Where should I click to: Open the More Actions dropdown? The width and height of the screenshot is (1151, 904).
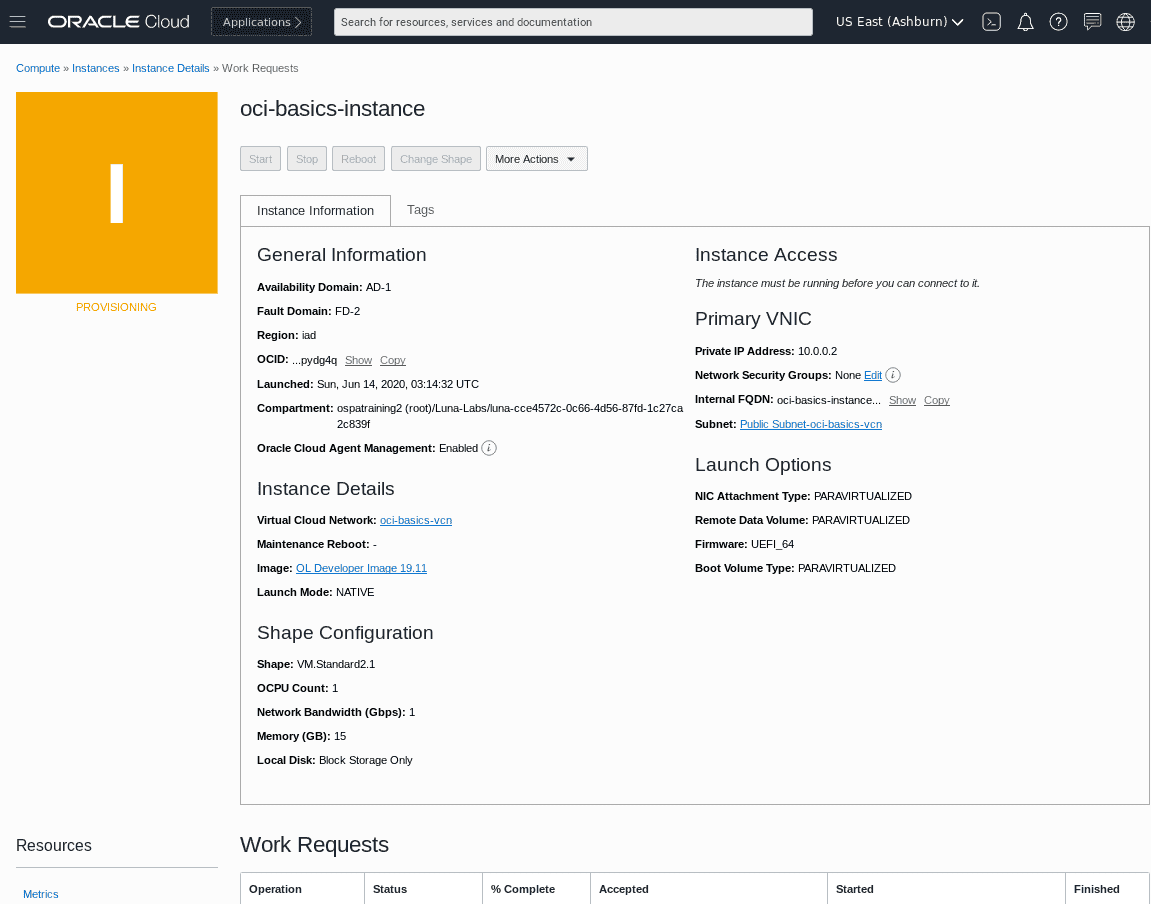(536, 158)
